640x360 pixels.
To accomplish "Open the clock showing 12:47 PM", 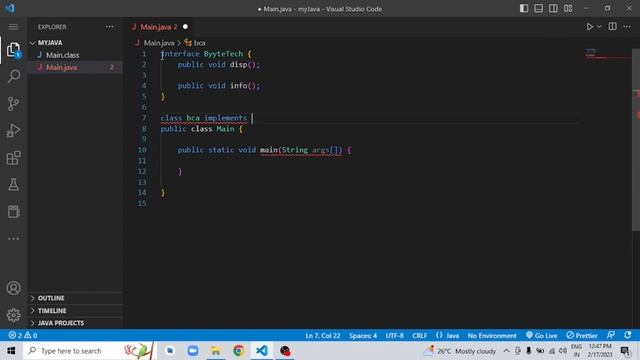I will coord(600,351).
